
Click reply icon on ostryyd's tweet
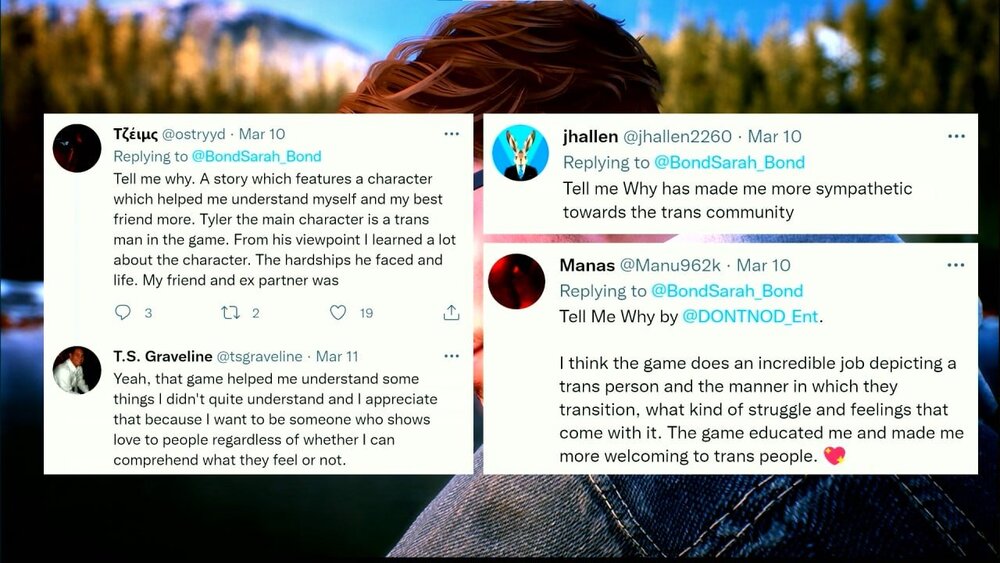tap(122, 312)
